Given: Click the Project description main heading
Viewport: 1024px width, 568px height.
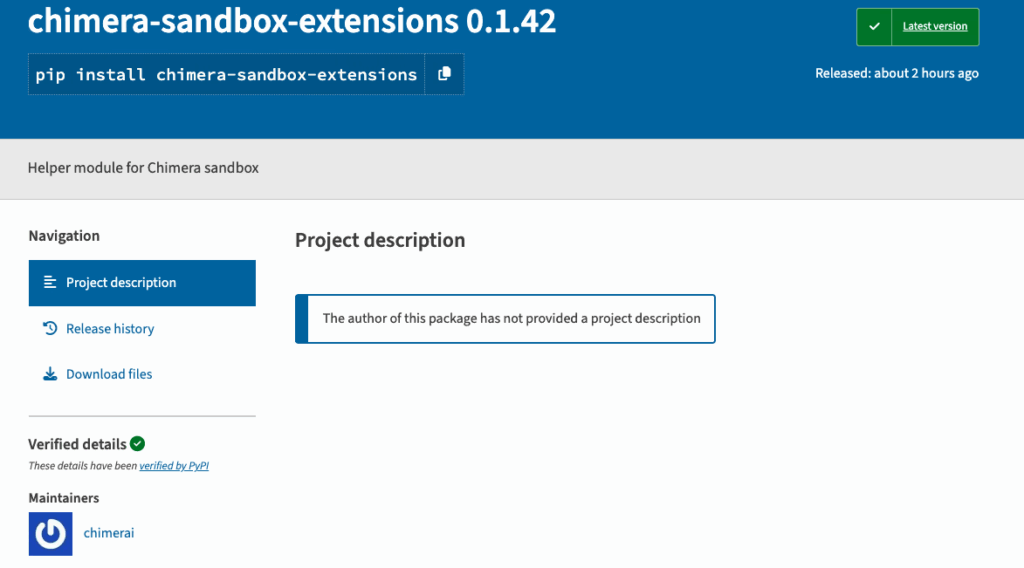Looking at the screenshot, I should point(380,240).
